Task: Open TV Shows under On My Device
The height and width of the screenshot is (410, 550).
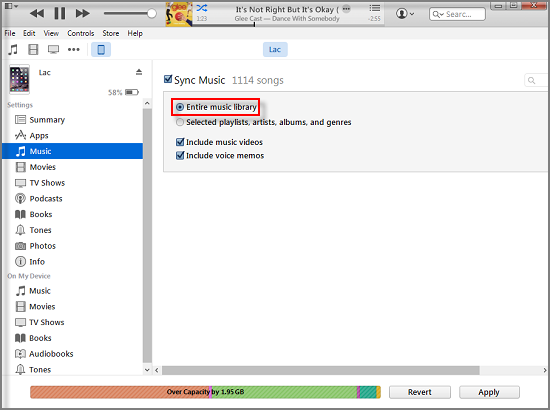Action: (72, 322)
